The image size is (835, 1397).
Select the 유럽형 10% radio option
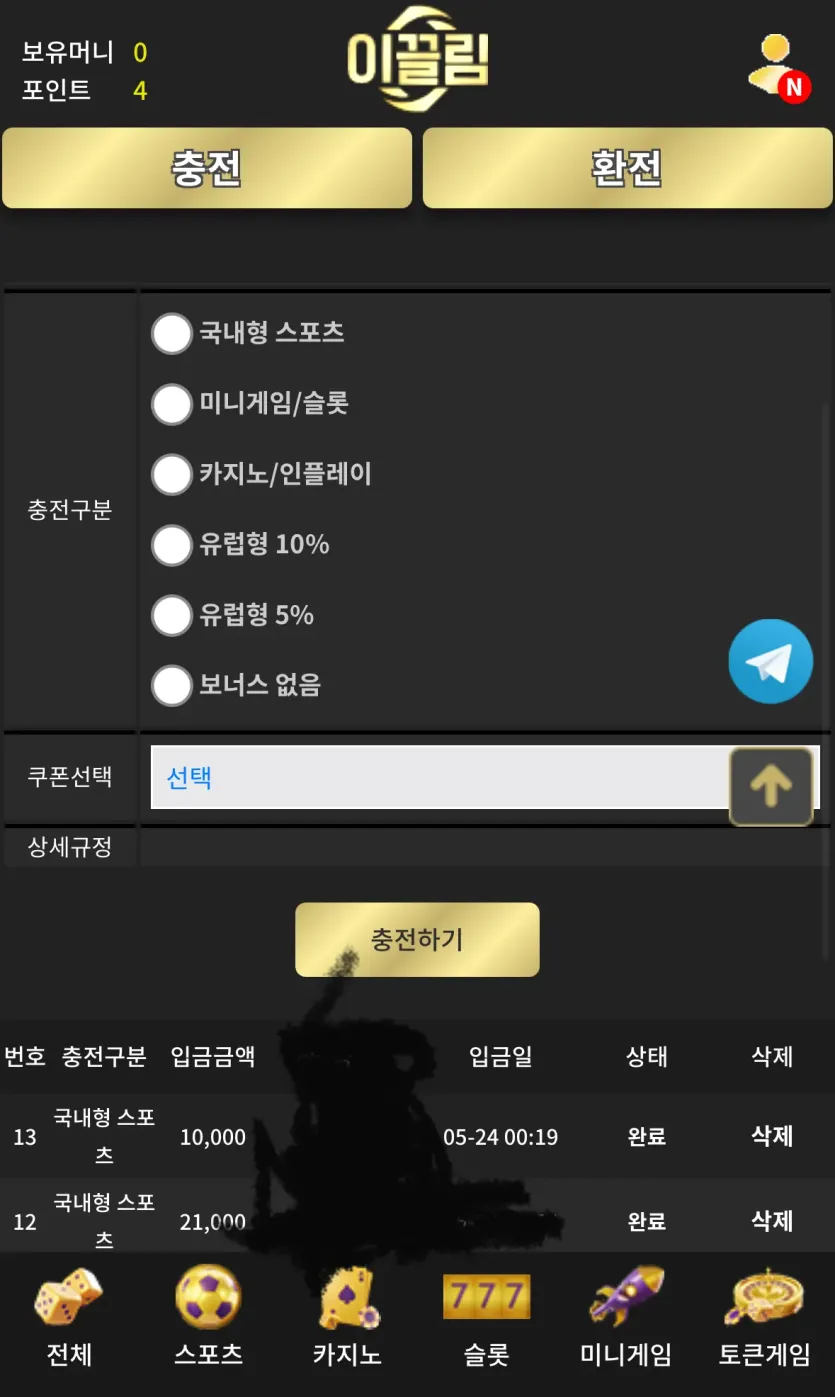tap(171, 545)
